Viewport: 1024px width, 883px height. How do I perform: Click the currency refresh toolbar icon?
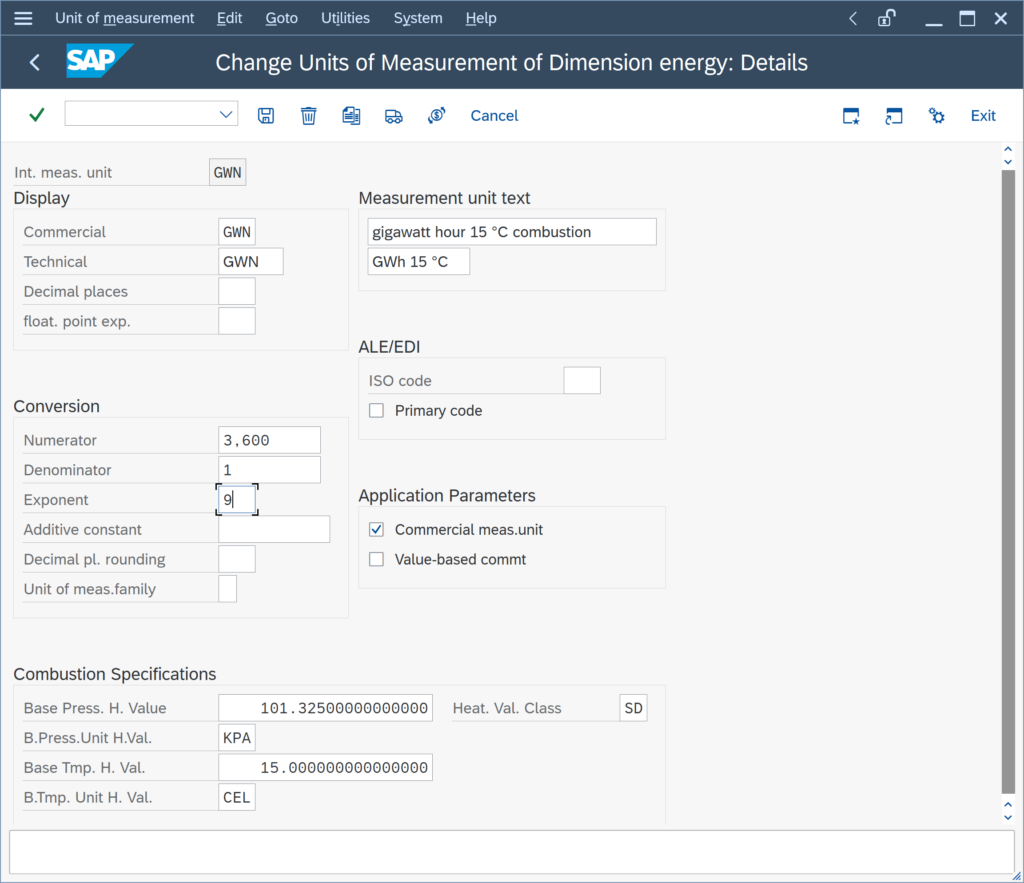(436, 116)
